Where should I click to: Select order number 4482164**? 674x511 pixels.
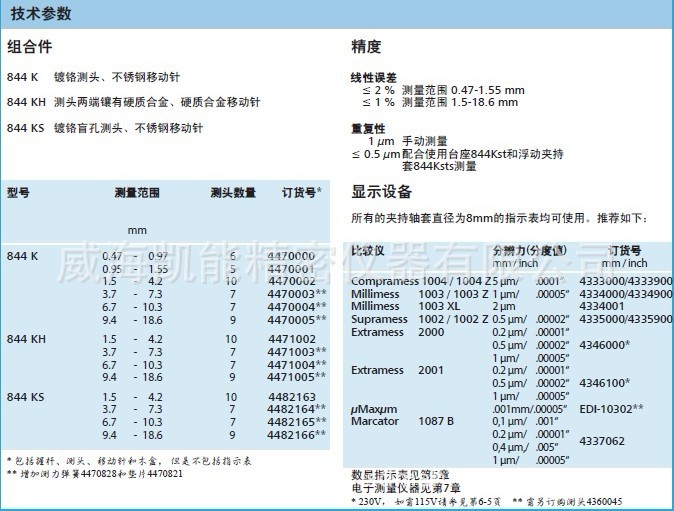click(297, 409)
